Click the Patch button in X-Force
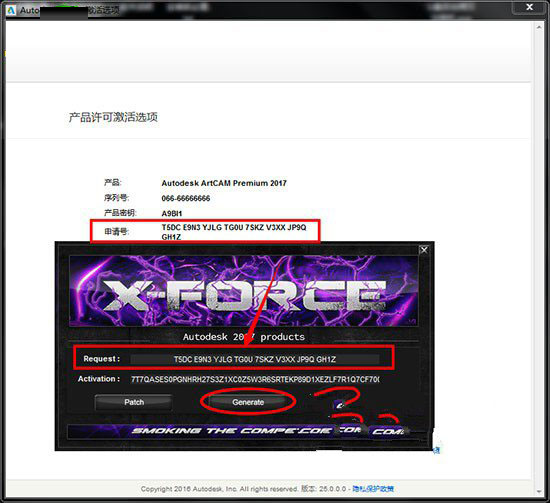The width and height of the screenshot is (550, 503). pyautogui.click(x=134, y=402)
